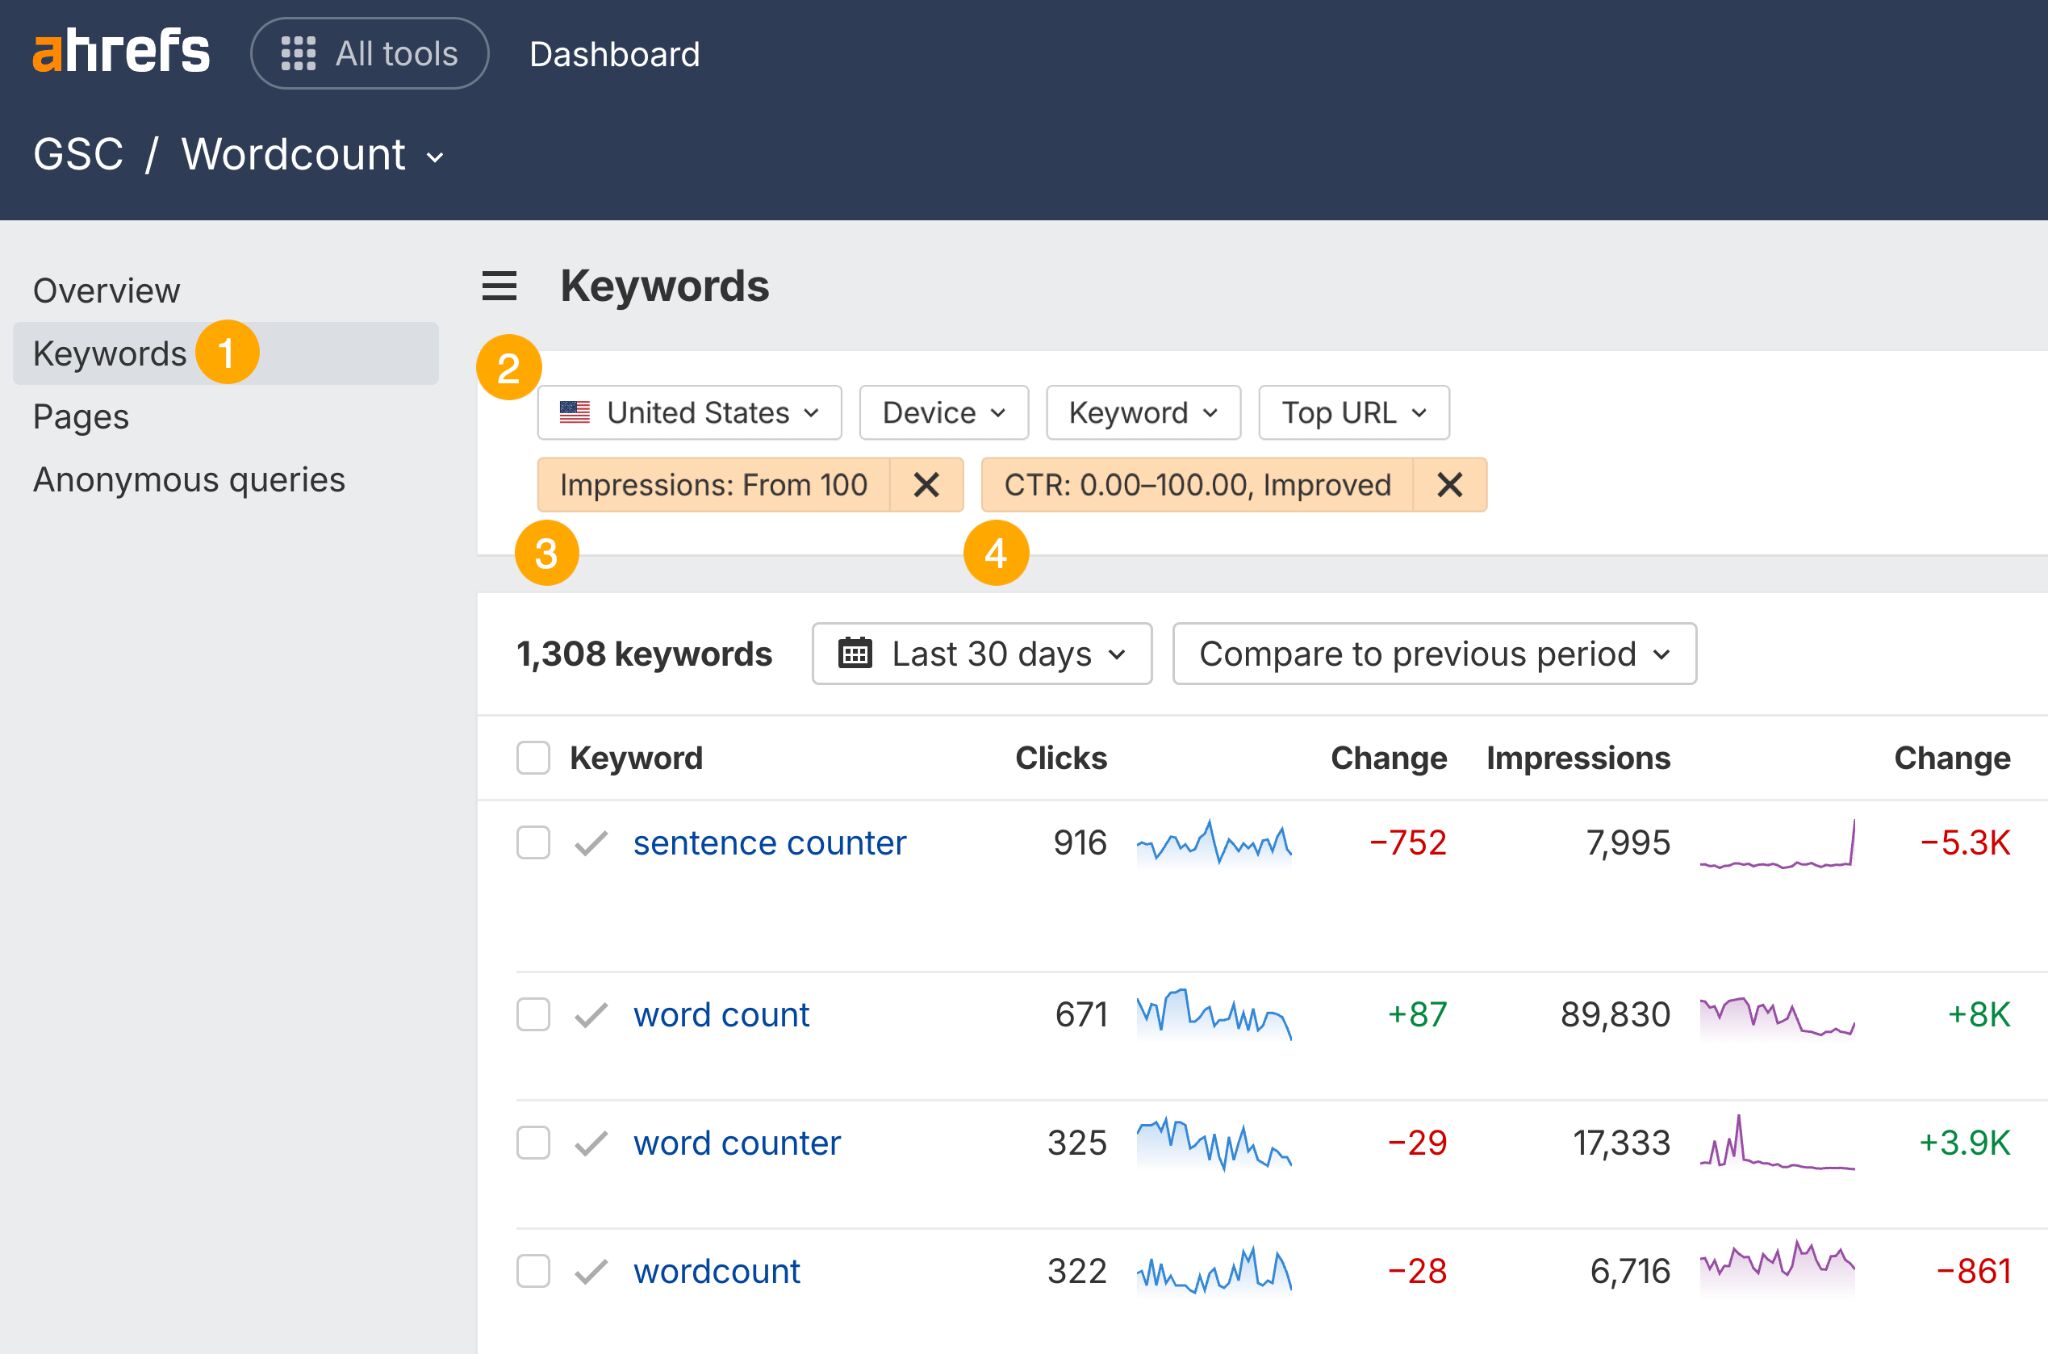Viewport: 2048px width, 1354px height.
Task: Expand the Top URL filter
Action: pyautogui.click(x=1352, y=411)
